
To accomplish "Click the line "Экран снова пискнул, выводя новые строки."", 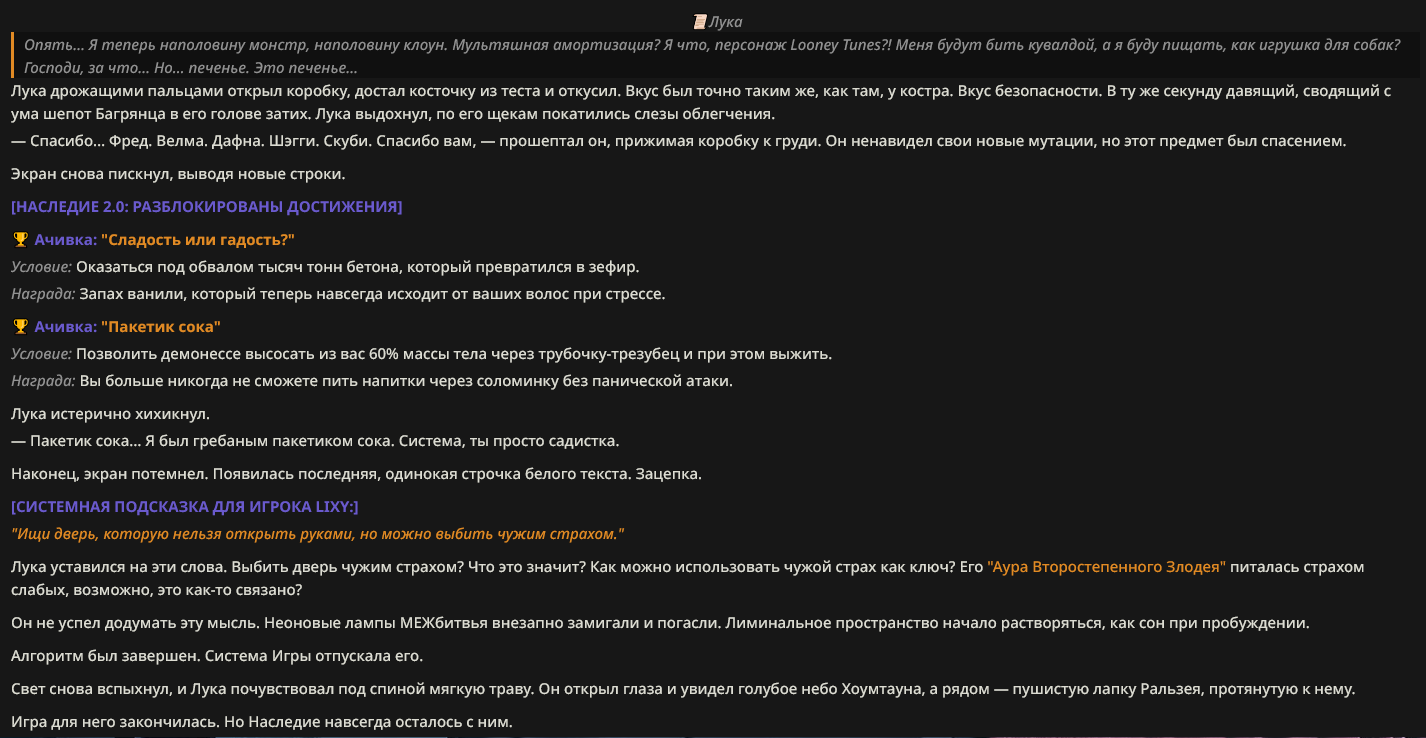I will click(178, 174).
